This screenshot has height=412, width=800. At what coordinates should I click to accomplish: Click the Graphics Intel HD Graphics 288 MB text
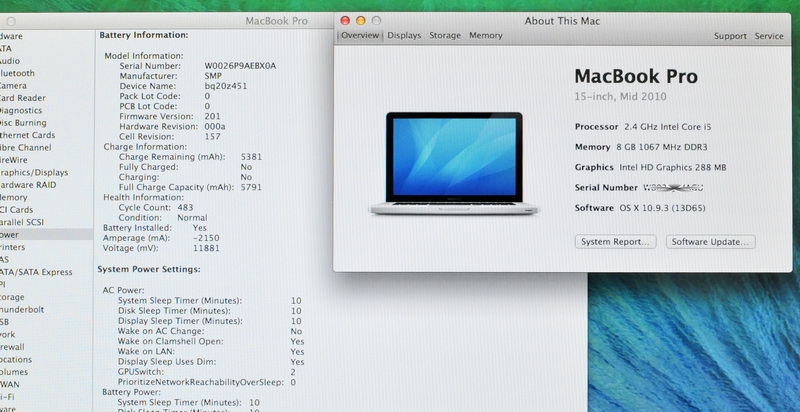pos(651,167)
